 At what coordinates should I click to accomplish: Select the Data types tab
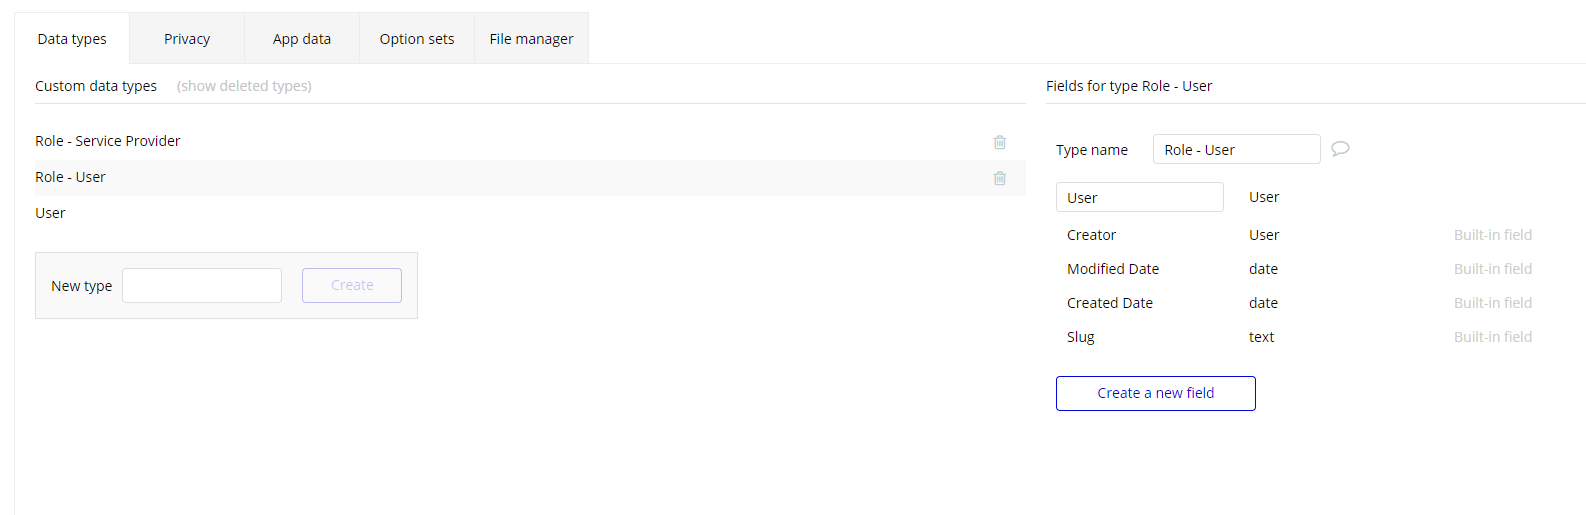[x=72, y=39]
